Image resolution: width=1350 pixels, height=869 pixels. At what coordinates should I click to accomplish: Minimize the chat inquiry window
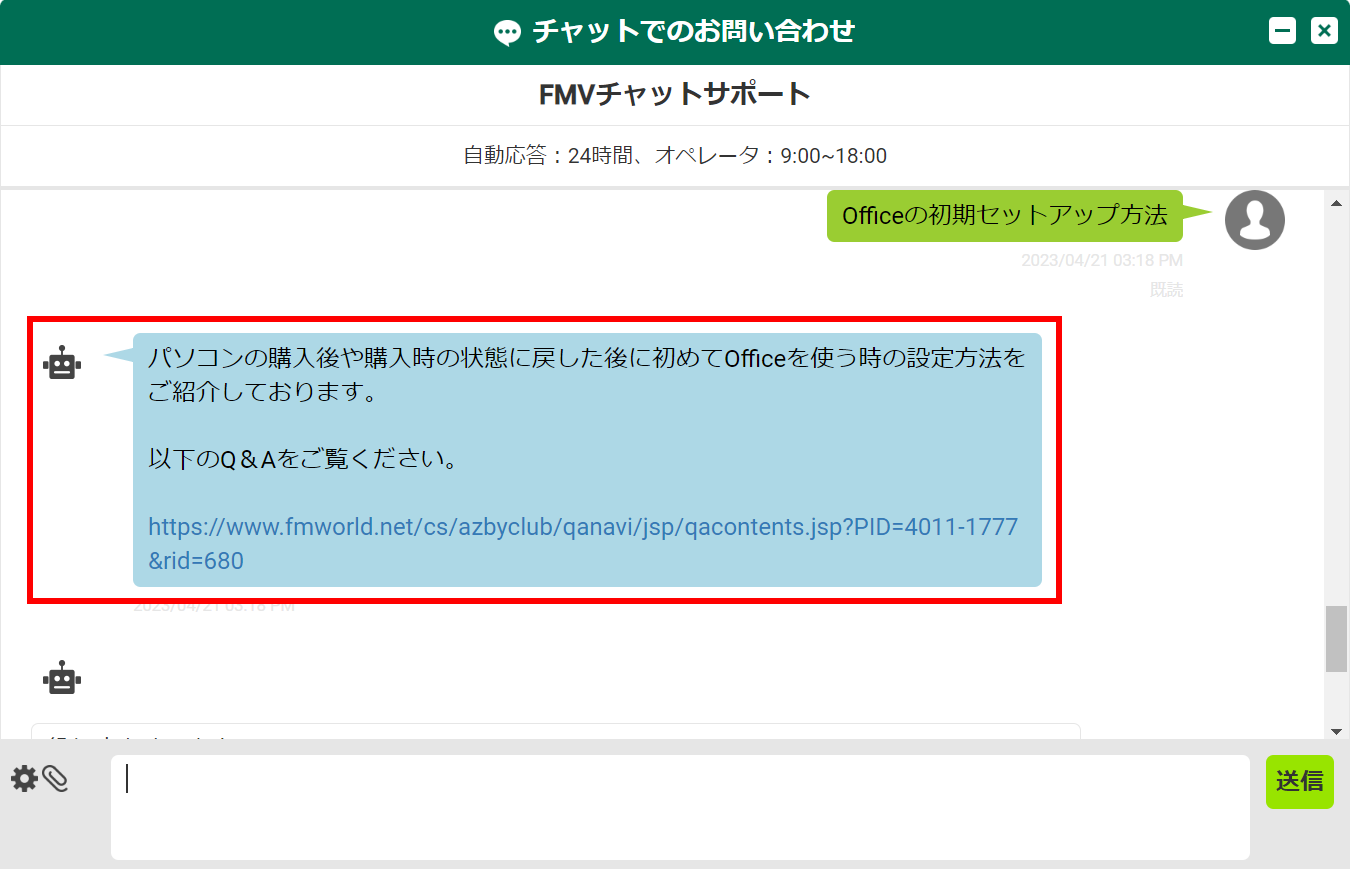(1282, 31)
